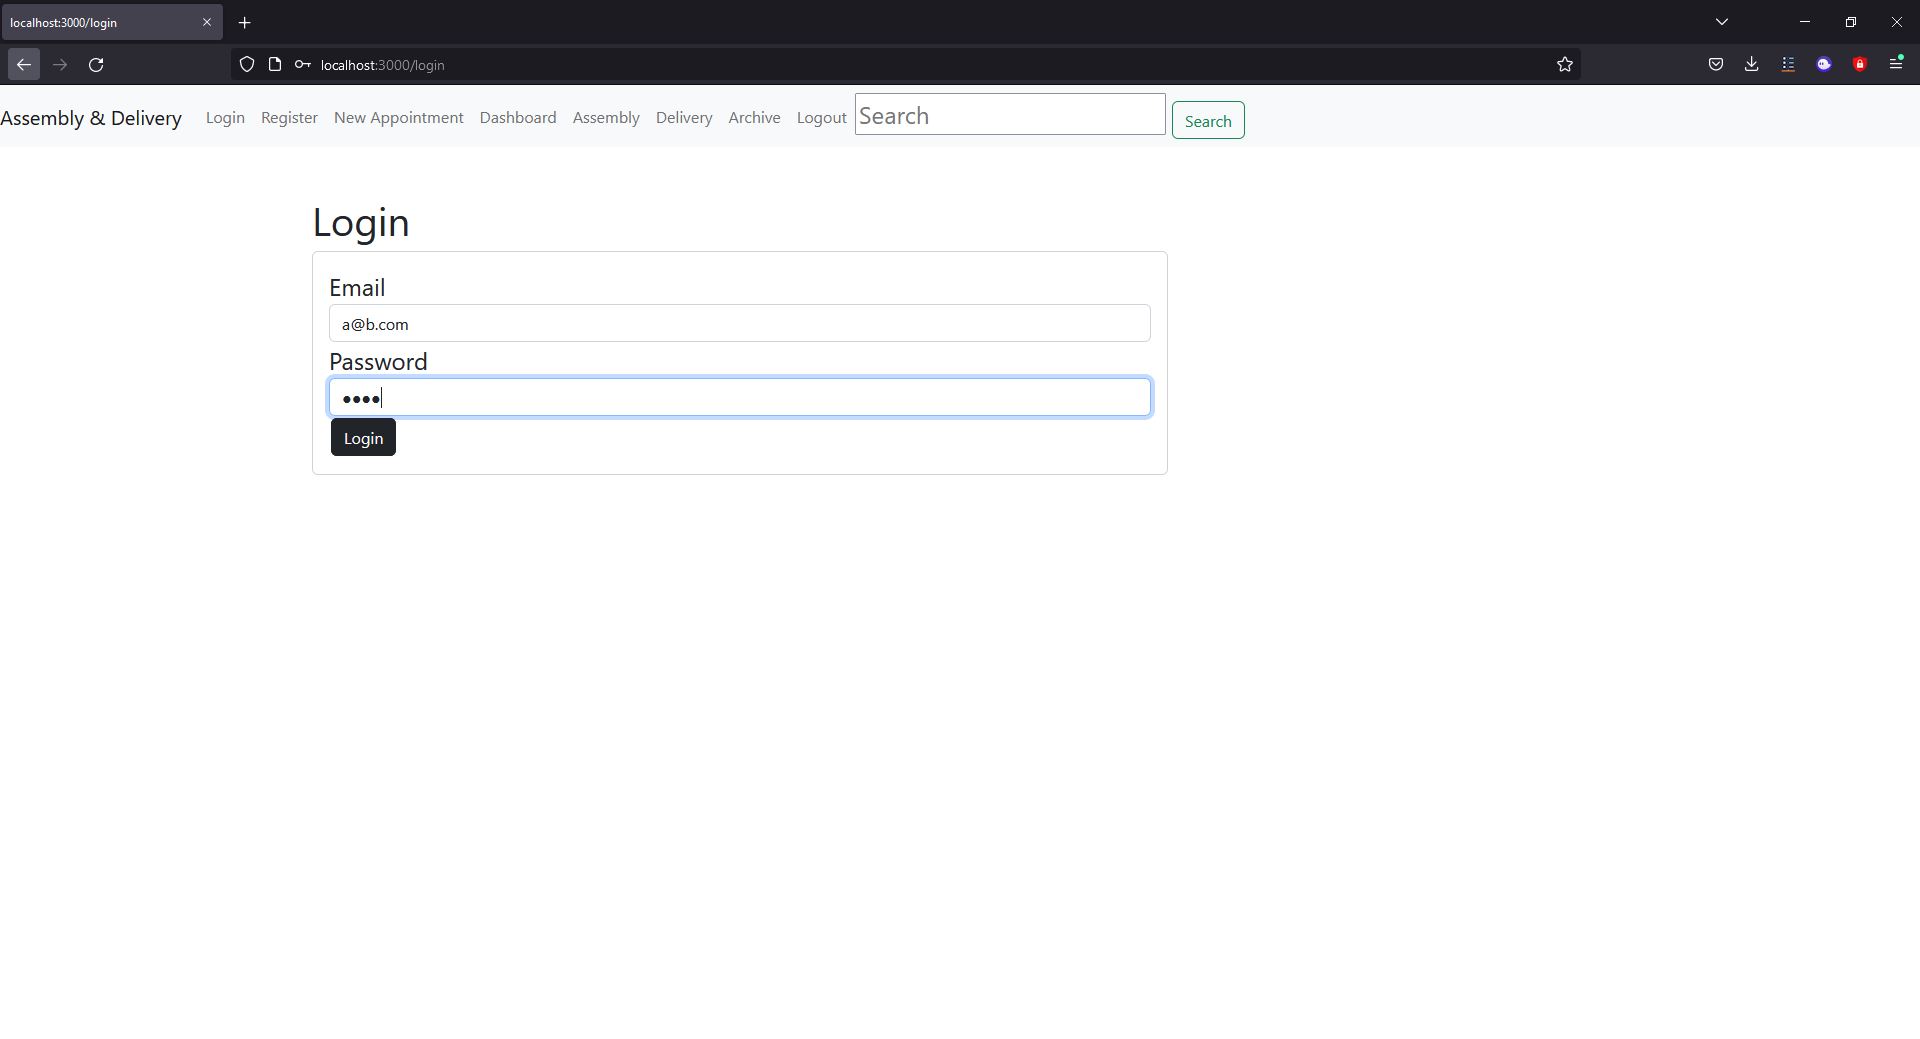Submit with the dark Login button
Image resolution: width=1920 pixels, height=1039 pixels.
[x=363, y=438]
